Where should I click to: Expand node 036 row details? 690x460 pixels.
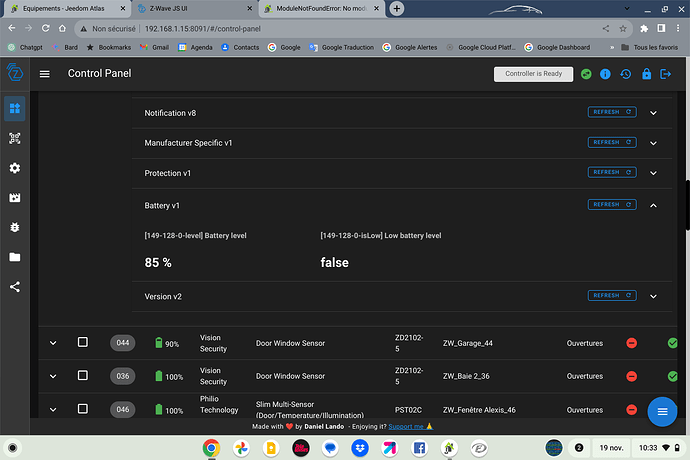tap(53, 376)
